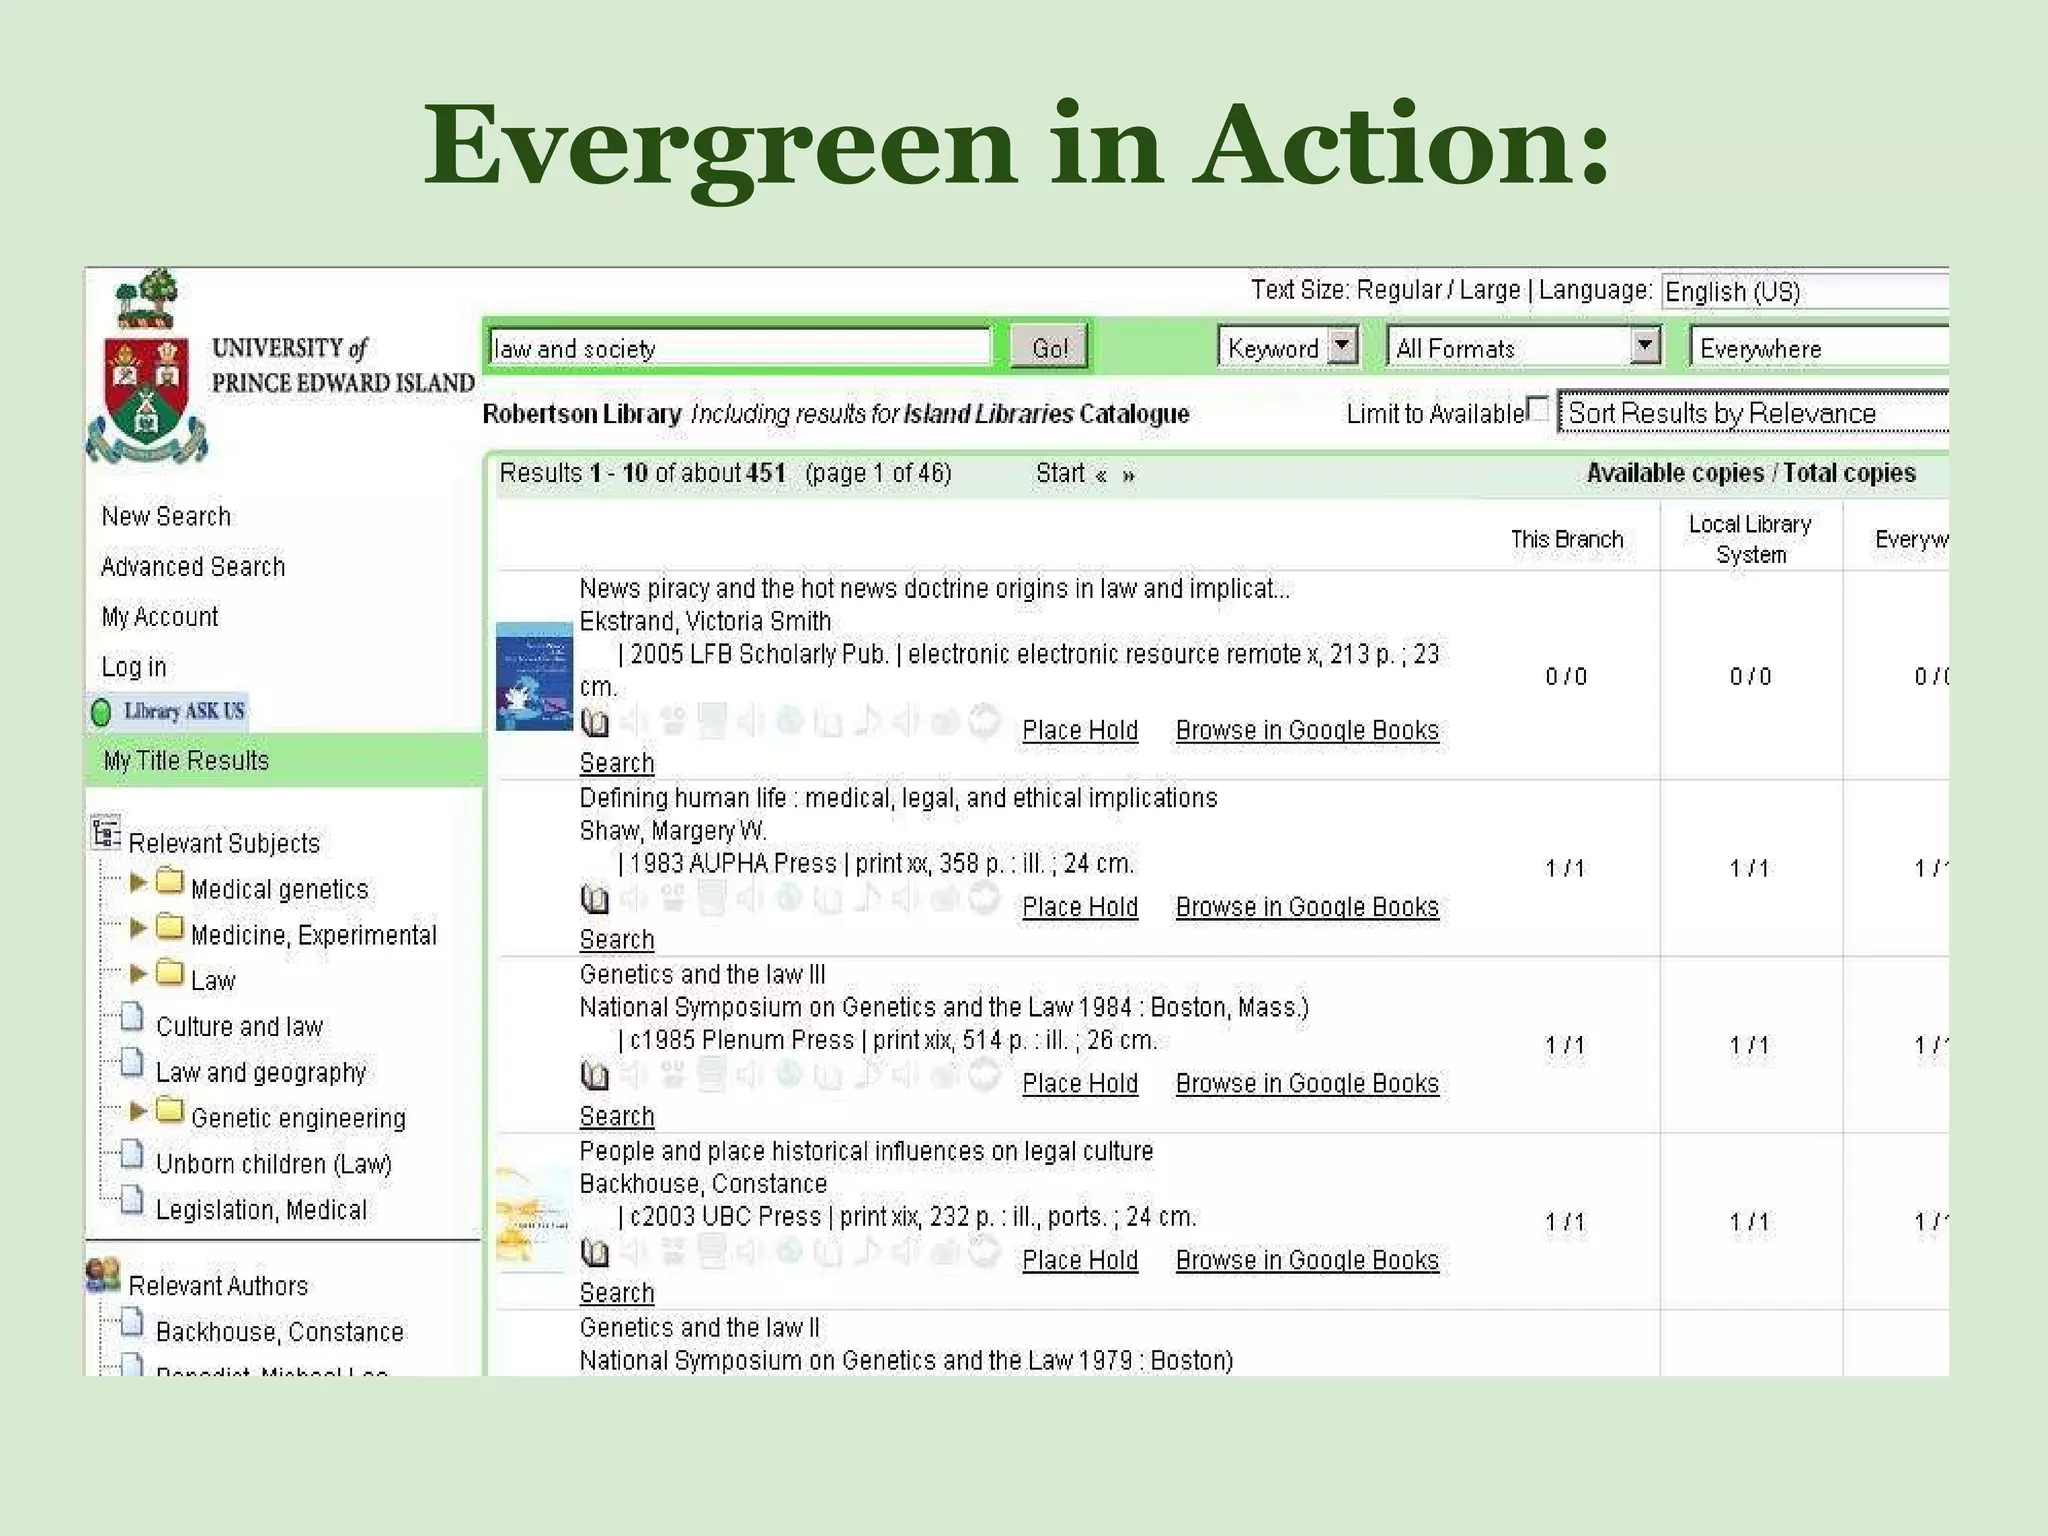Open Advanced Search from the sidebar

coord(193,567)
